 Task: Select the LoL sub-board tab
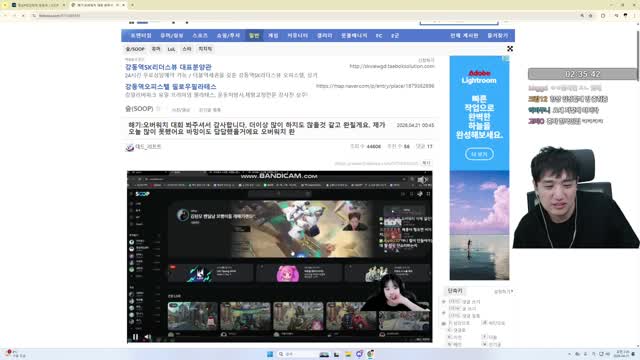171,49
